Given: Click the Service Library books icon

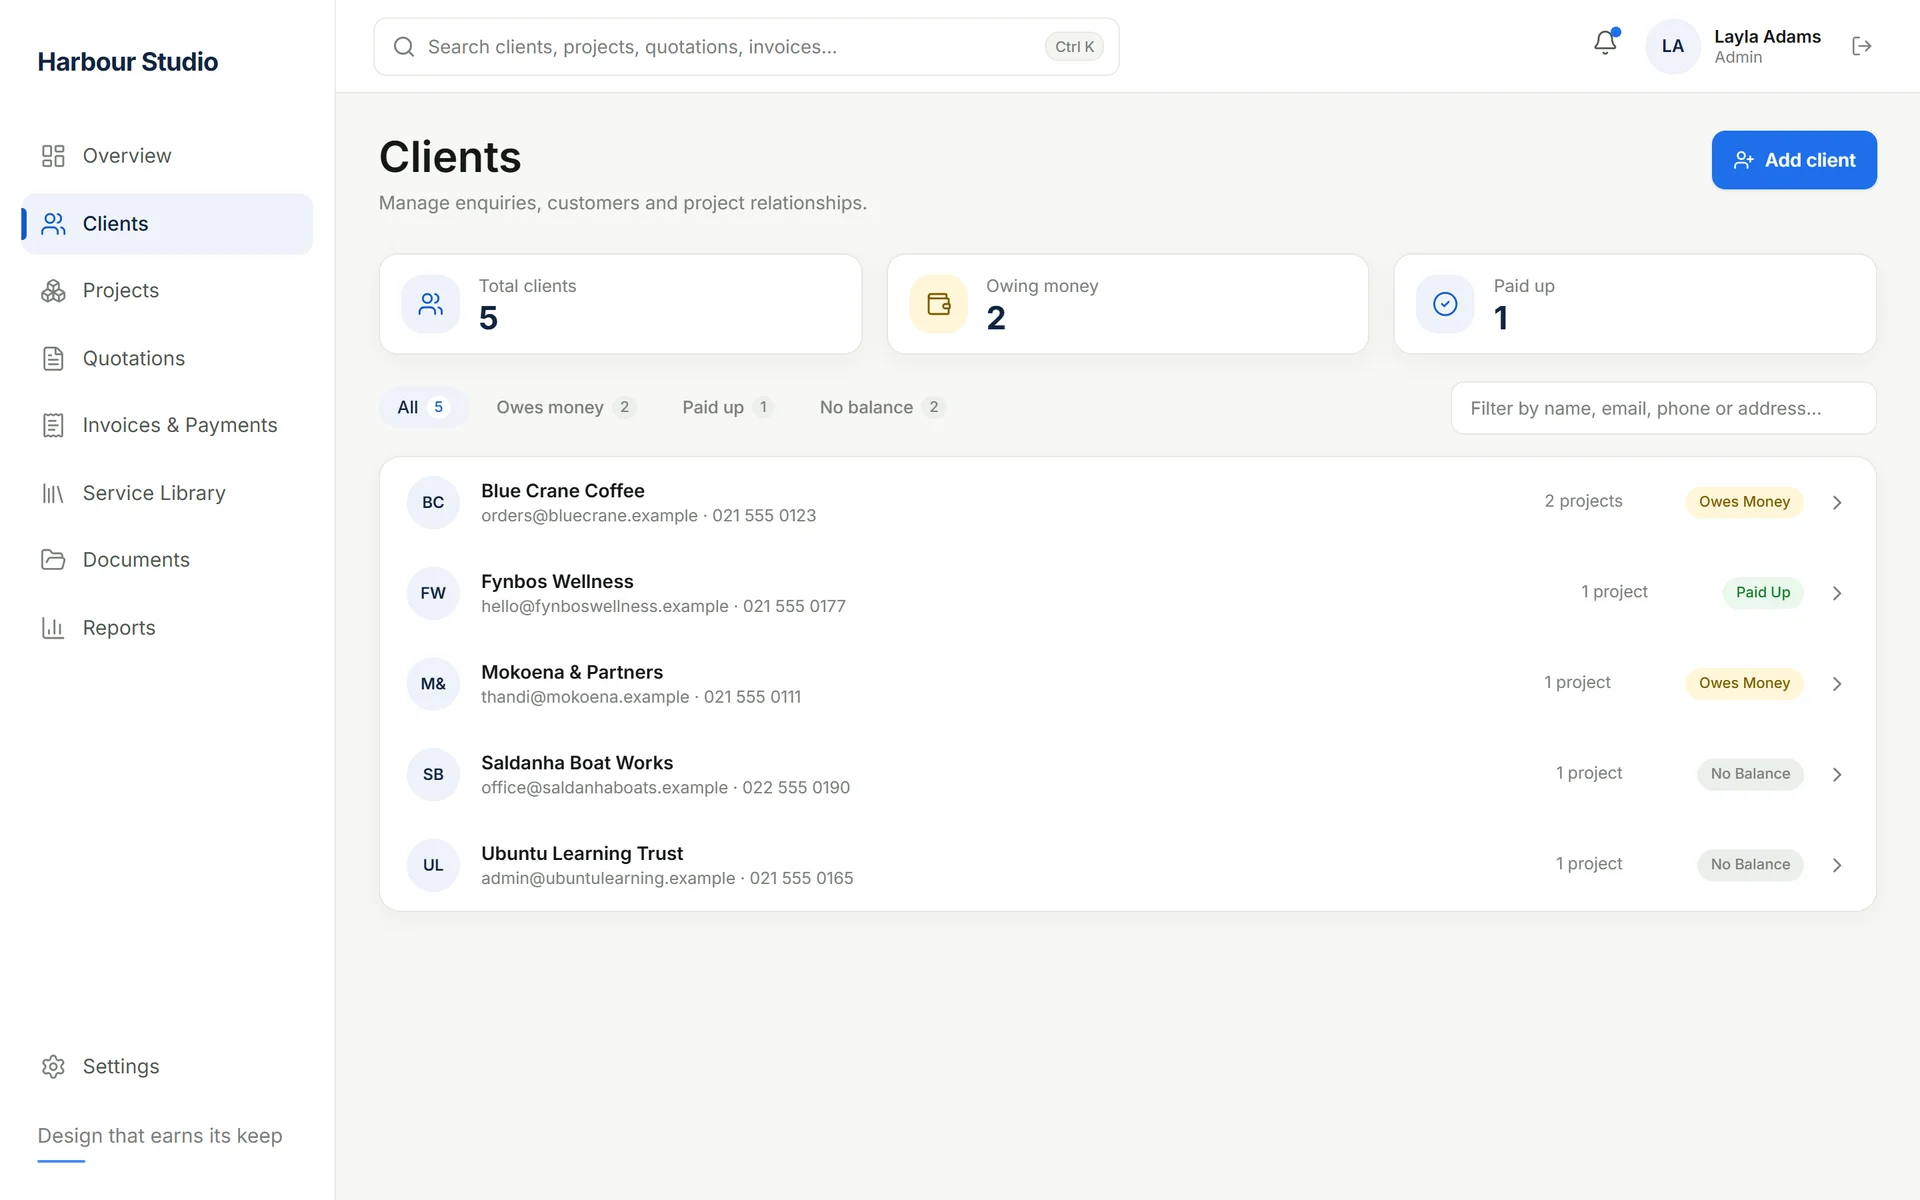Looking at the screenshot, I should point(53,493).
